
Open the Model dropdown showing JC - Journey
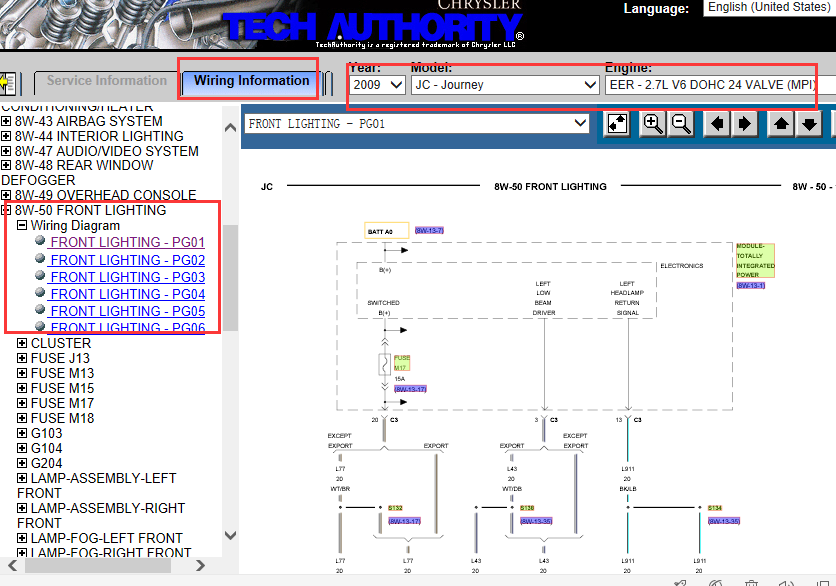click(x=505, y=85)
